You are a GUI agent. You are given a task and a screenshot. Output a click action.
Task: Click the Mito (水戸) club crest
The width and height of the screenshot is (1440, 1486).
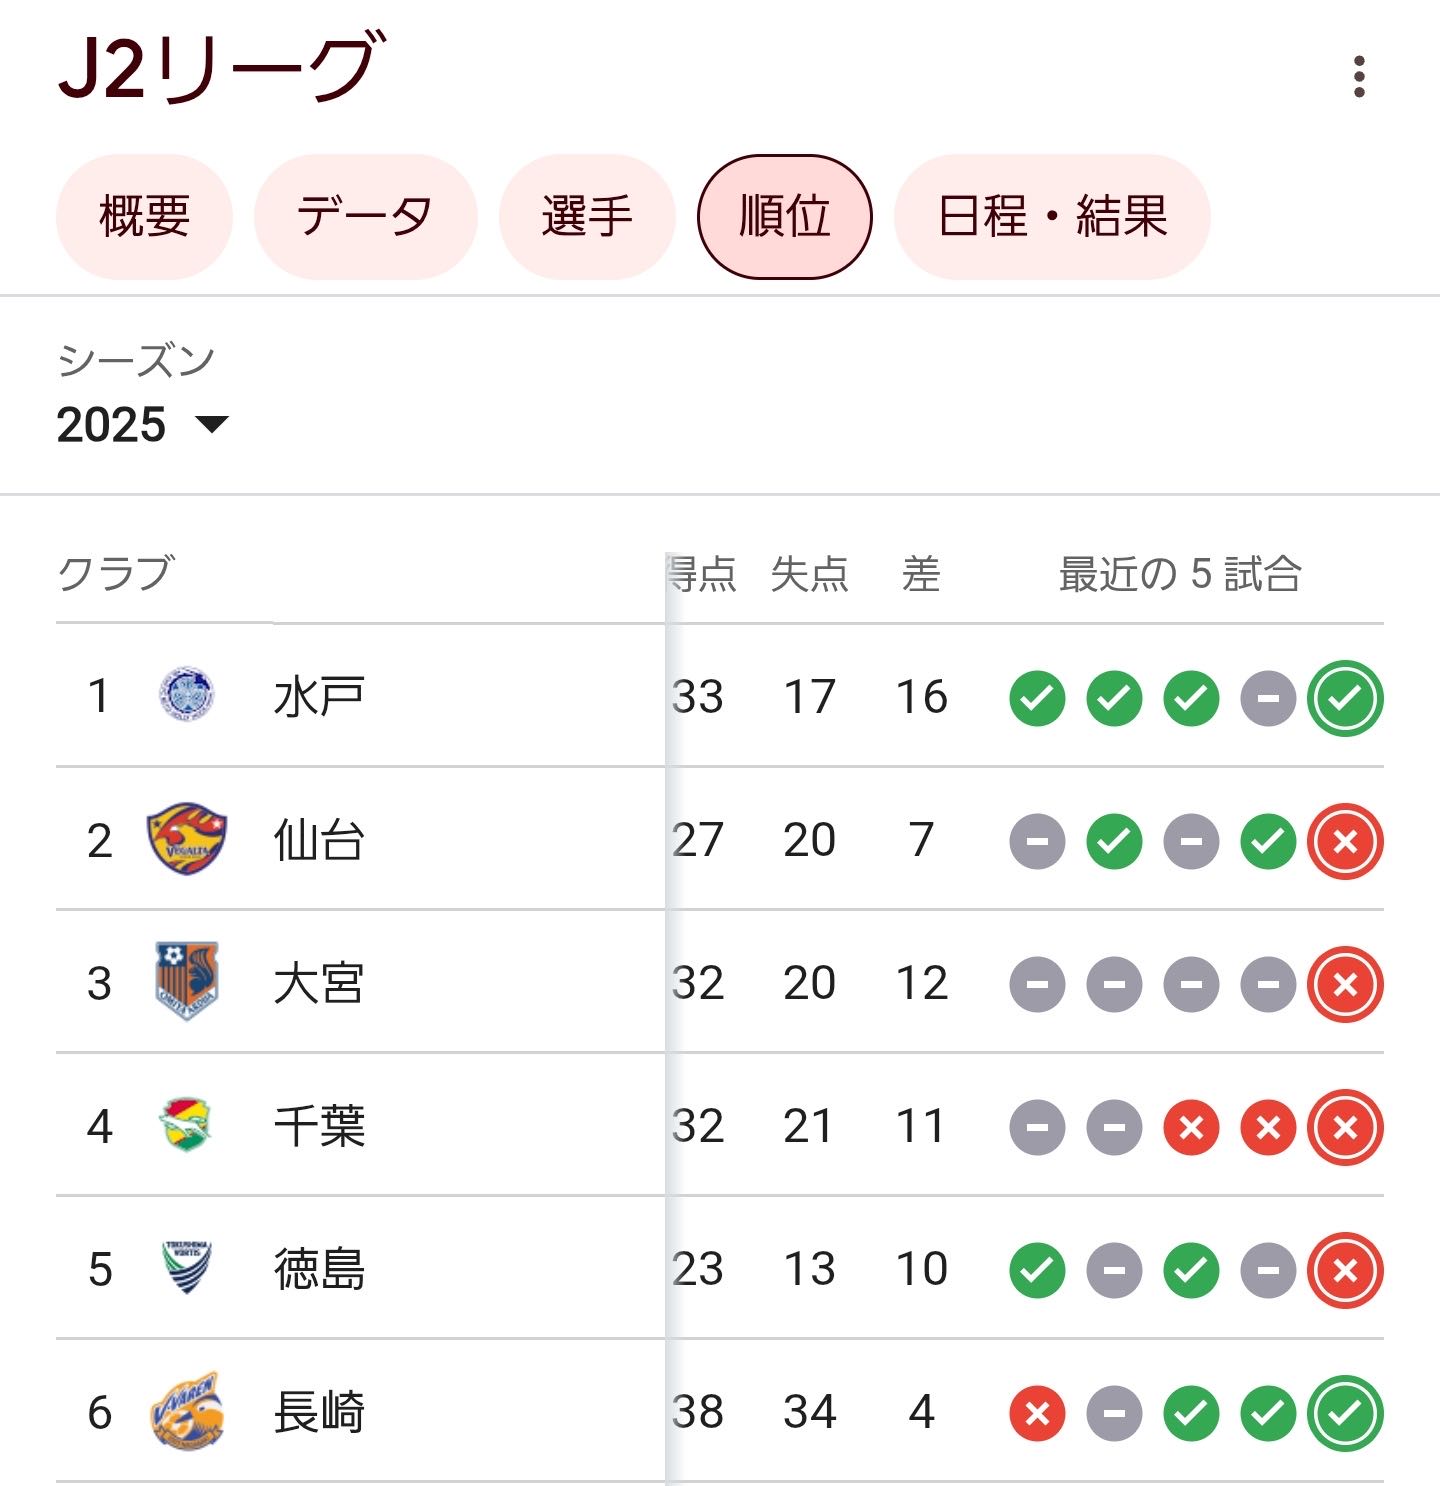point(187,695)
